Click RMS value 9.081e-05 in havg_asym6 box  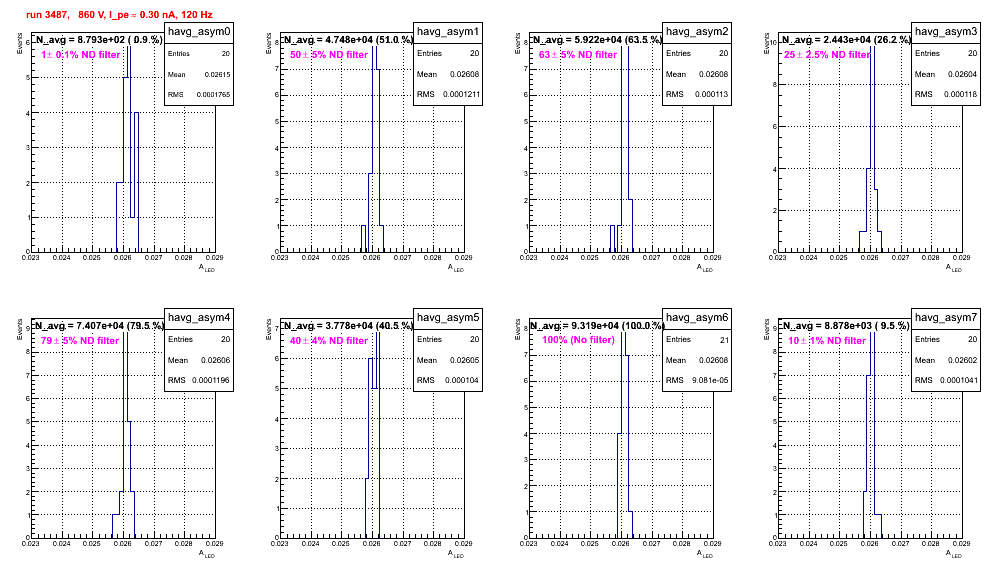pyautogui.click(x=711, y=380)
